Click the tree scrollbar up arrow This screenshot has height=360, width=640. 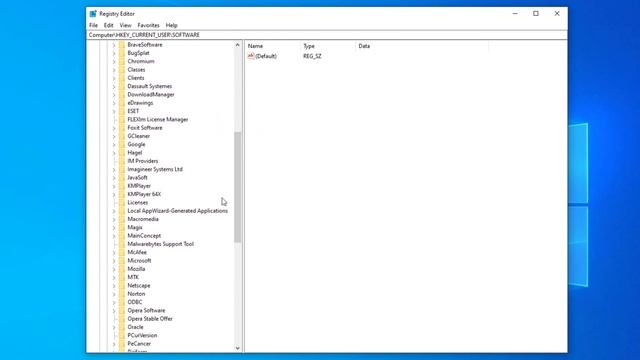238,45
